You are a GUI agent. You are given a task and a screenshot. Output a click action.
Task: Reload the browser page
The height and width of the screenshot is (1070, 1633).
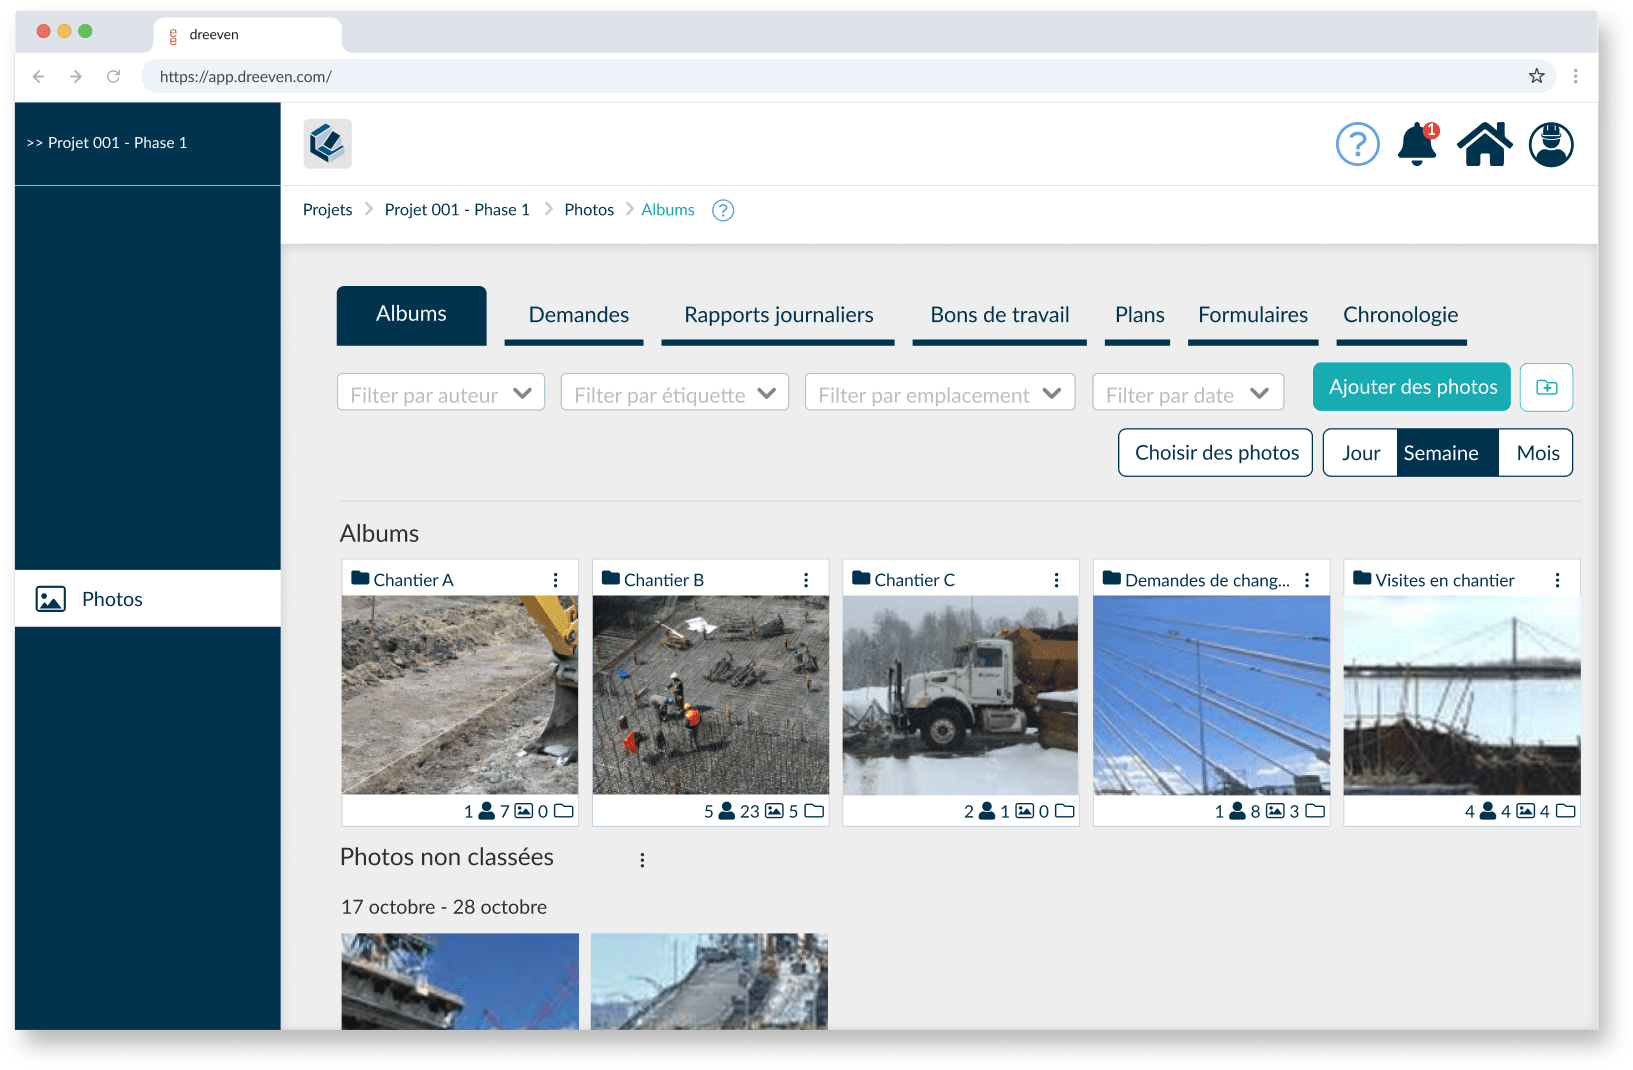click(x=114, y=76)
